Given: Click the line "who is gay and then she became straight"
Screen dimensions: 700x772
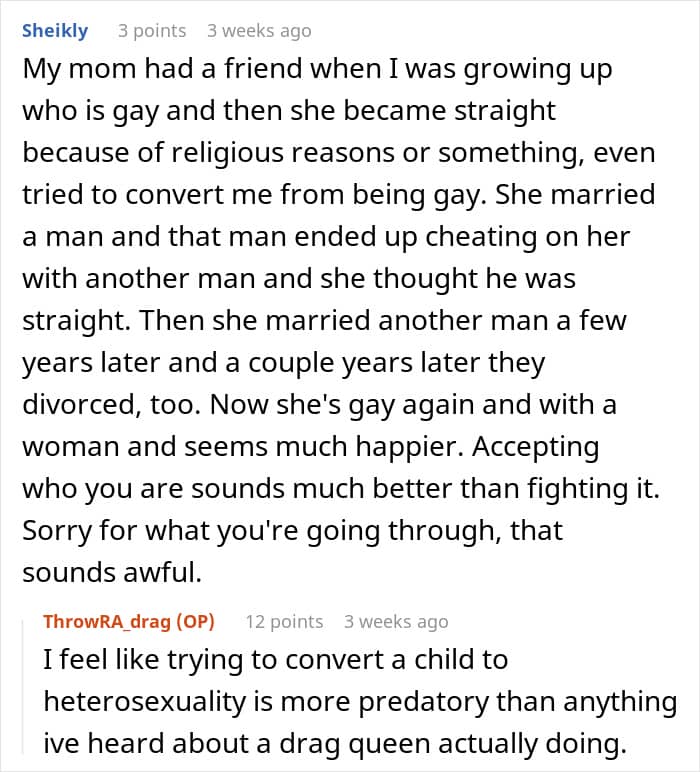Looking at the screenshot, I should (289, 112).
